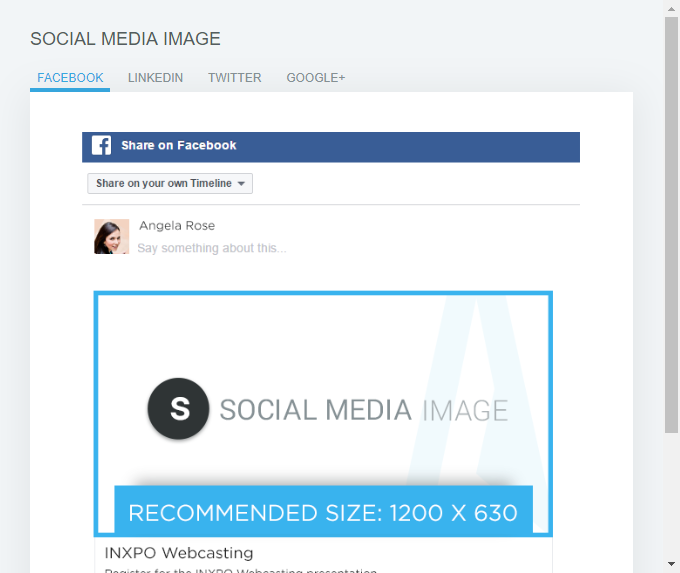Select the social media image preview
The height and width of the screenshot is (573, 680).
323,414
